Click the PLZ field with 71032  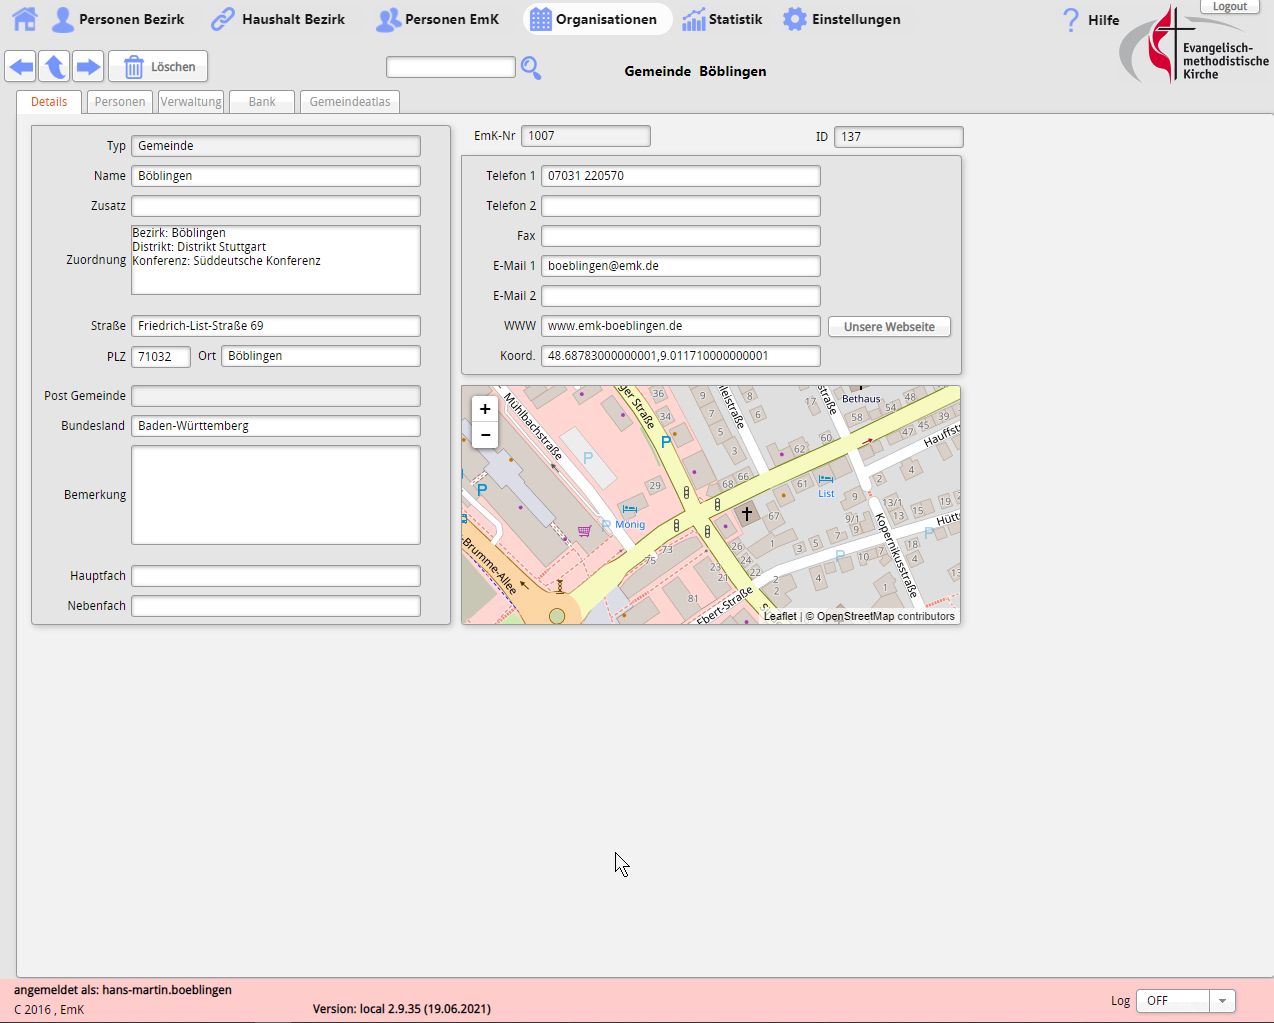(161, 357)
